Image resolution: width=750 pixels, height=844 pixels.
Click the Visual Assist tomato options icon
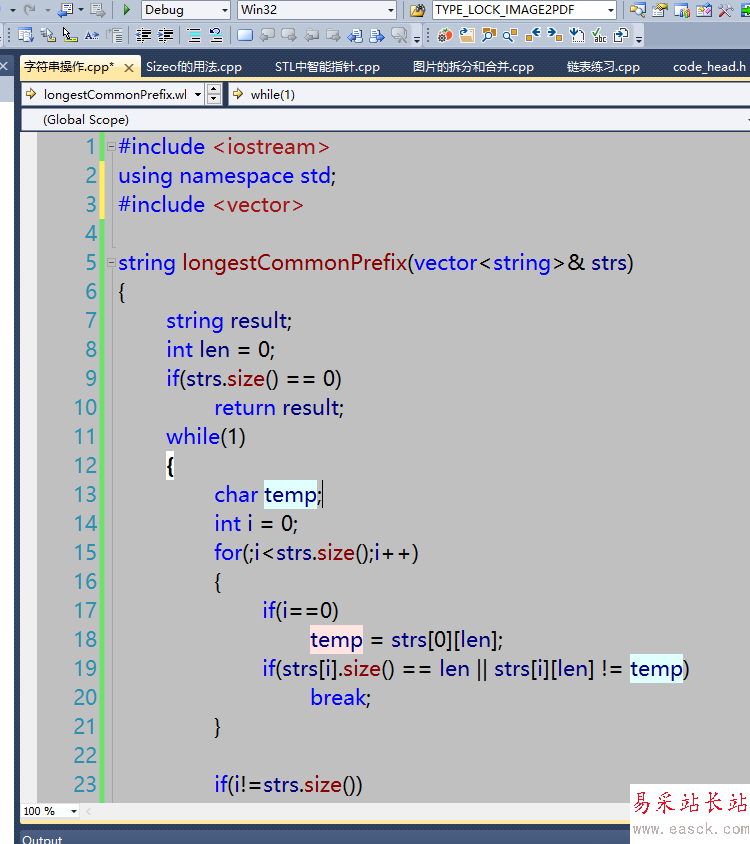[445, 36]
